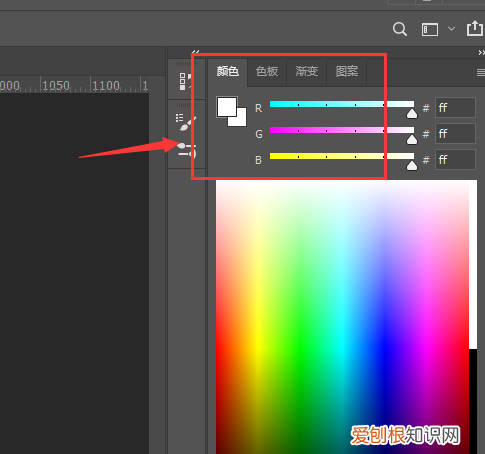Open the color panel flyout menu icon
Viewport: 485px width, 454px height.
(480, 72)
